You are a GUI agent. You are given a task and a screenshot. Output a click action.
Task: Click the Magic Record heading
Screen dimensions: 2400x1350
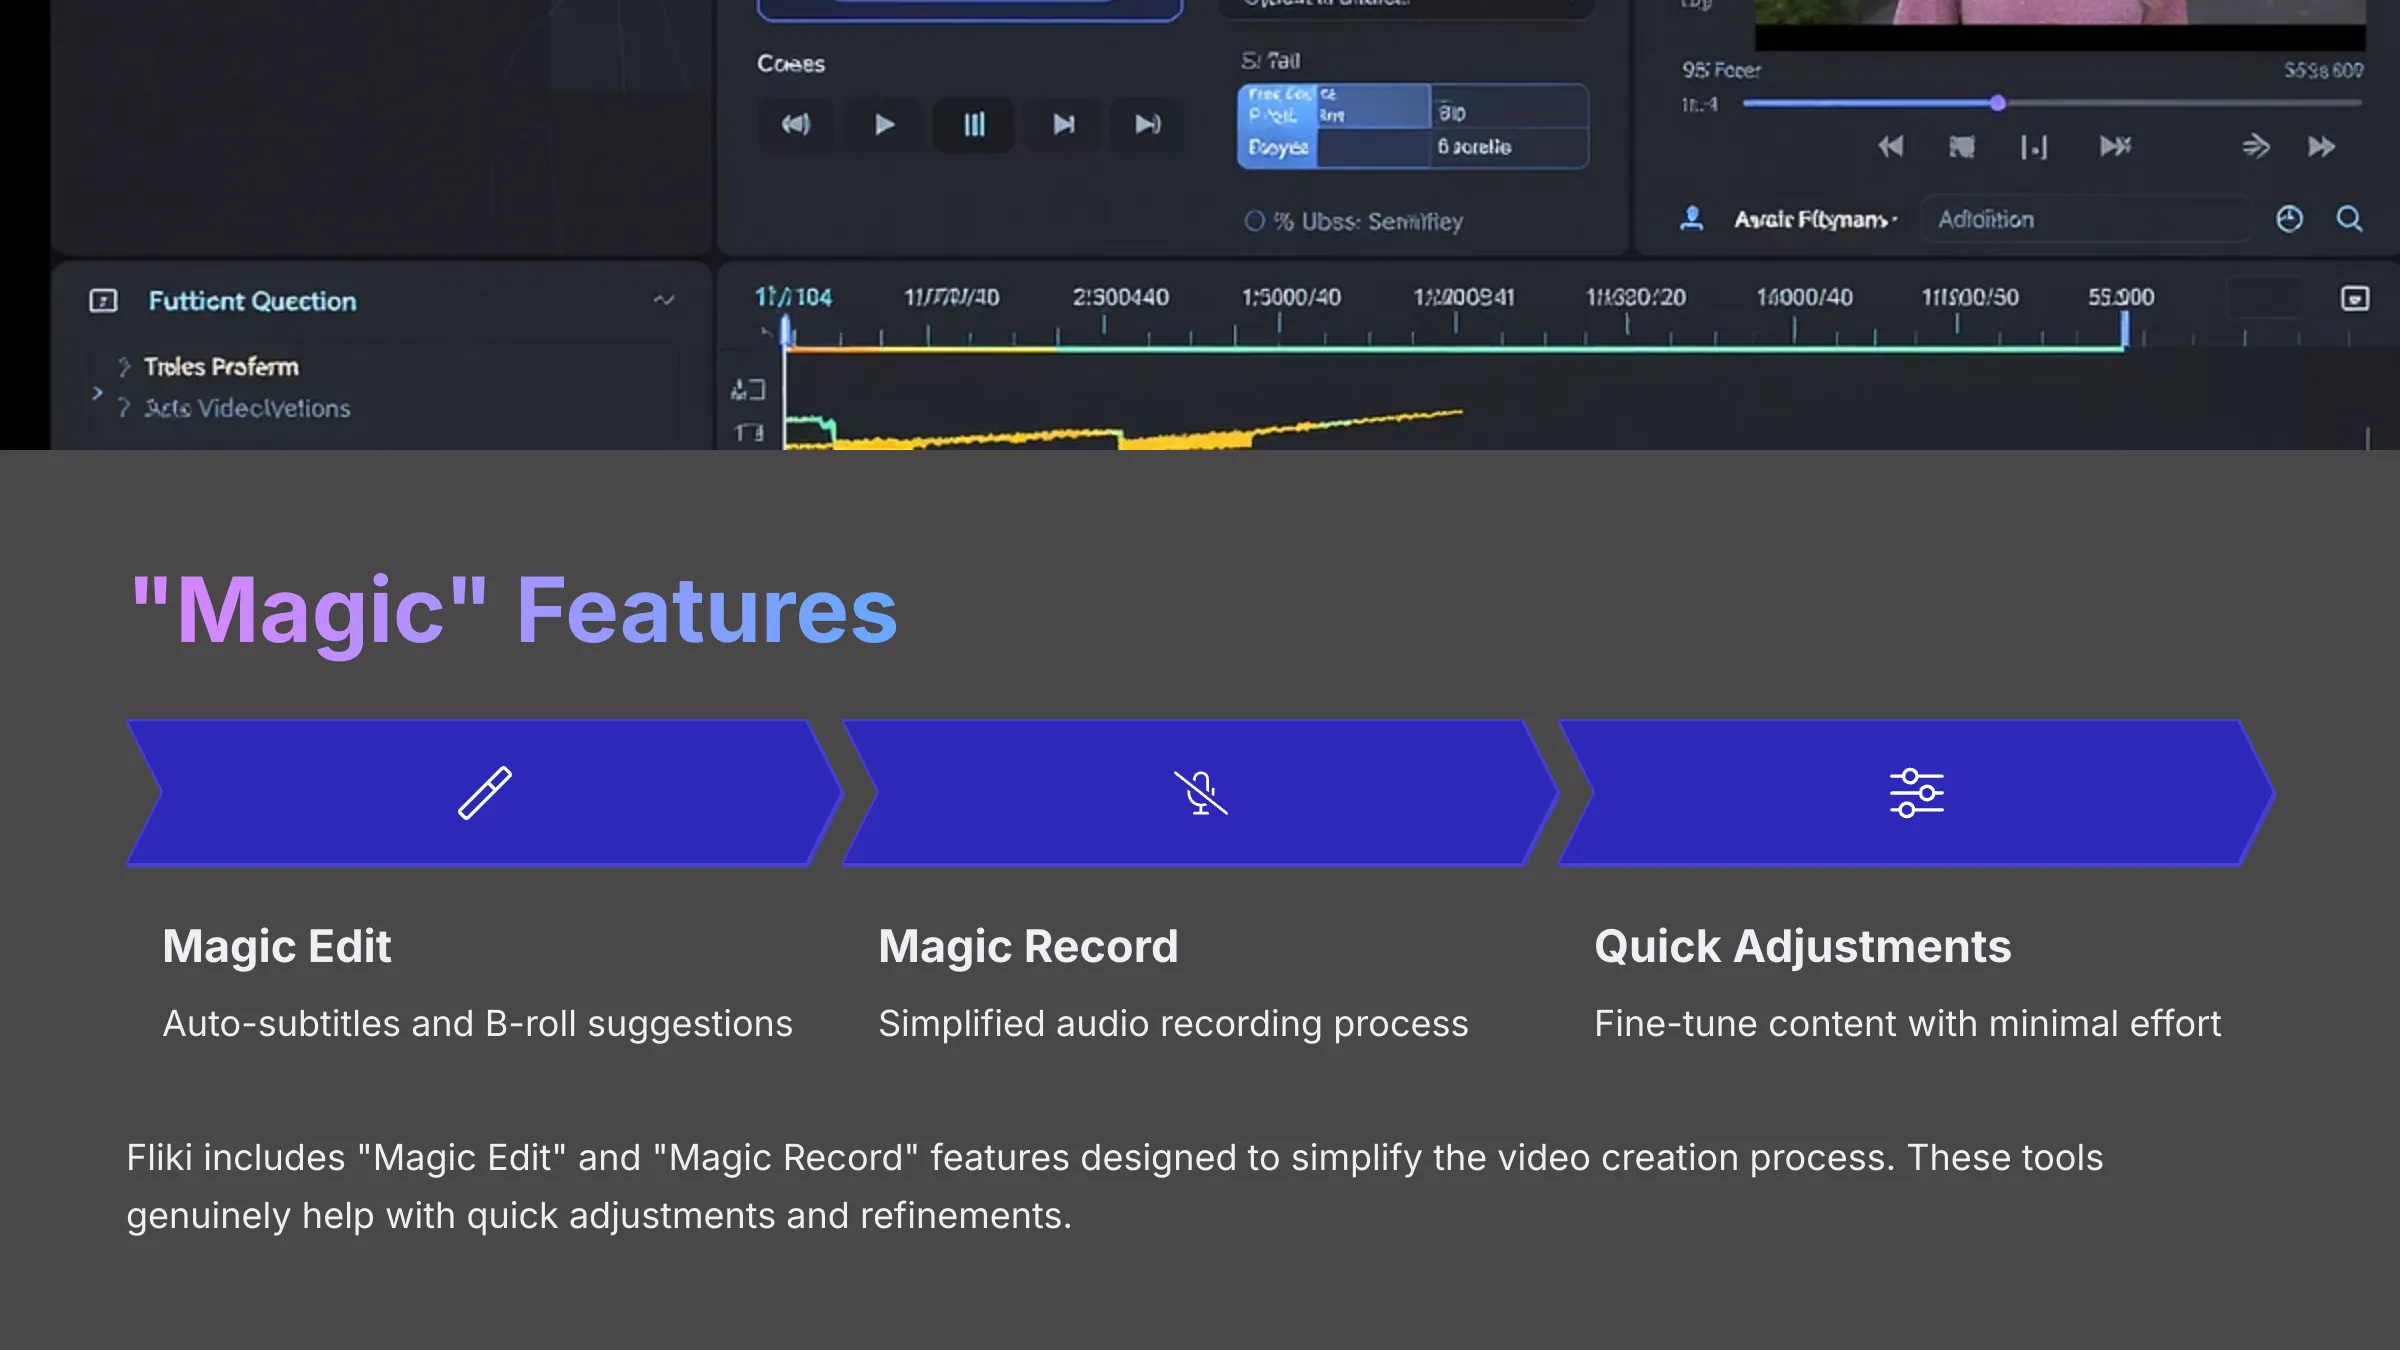coord(1028,946)
